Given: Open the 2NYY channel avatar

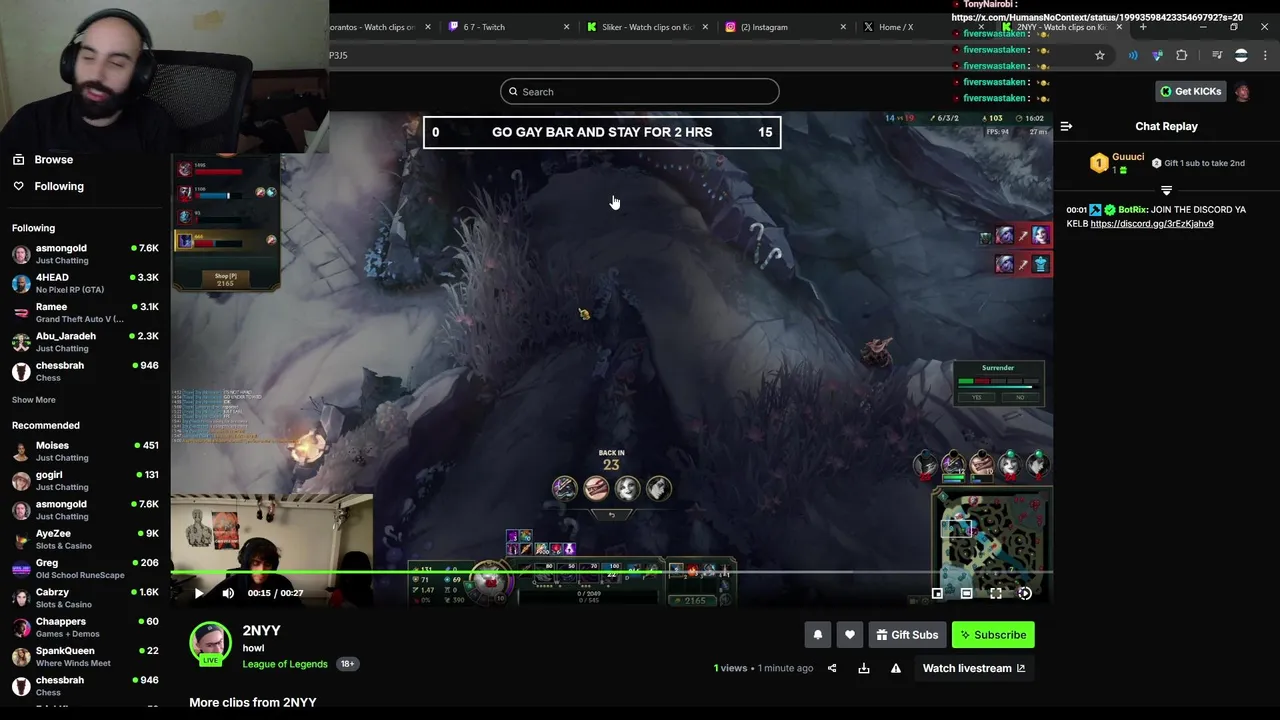Looking at the screenshot, I should coord(210,643).
